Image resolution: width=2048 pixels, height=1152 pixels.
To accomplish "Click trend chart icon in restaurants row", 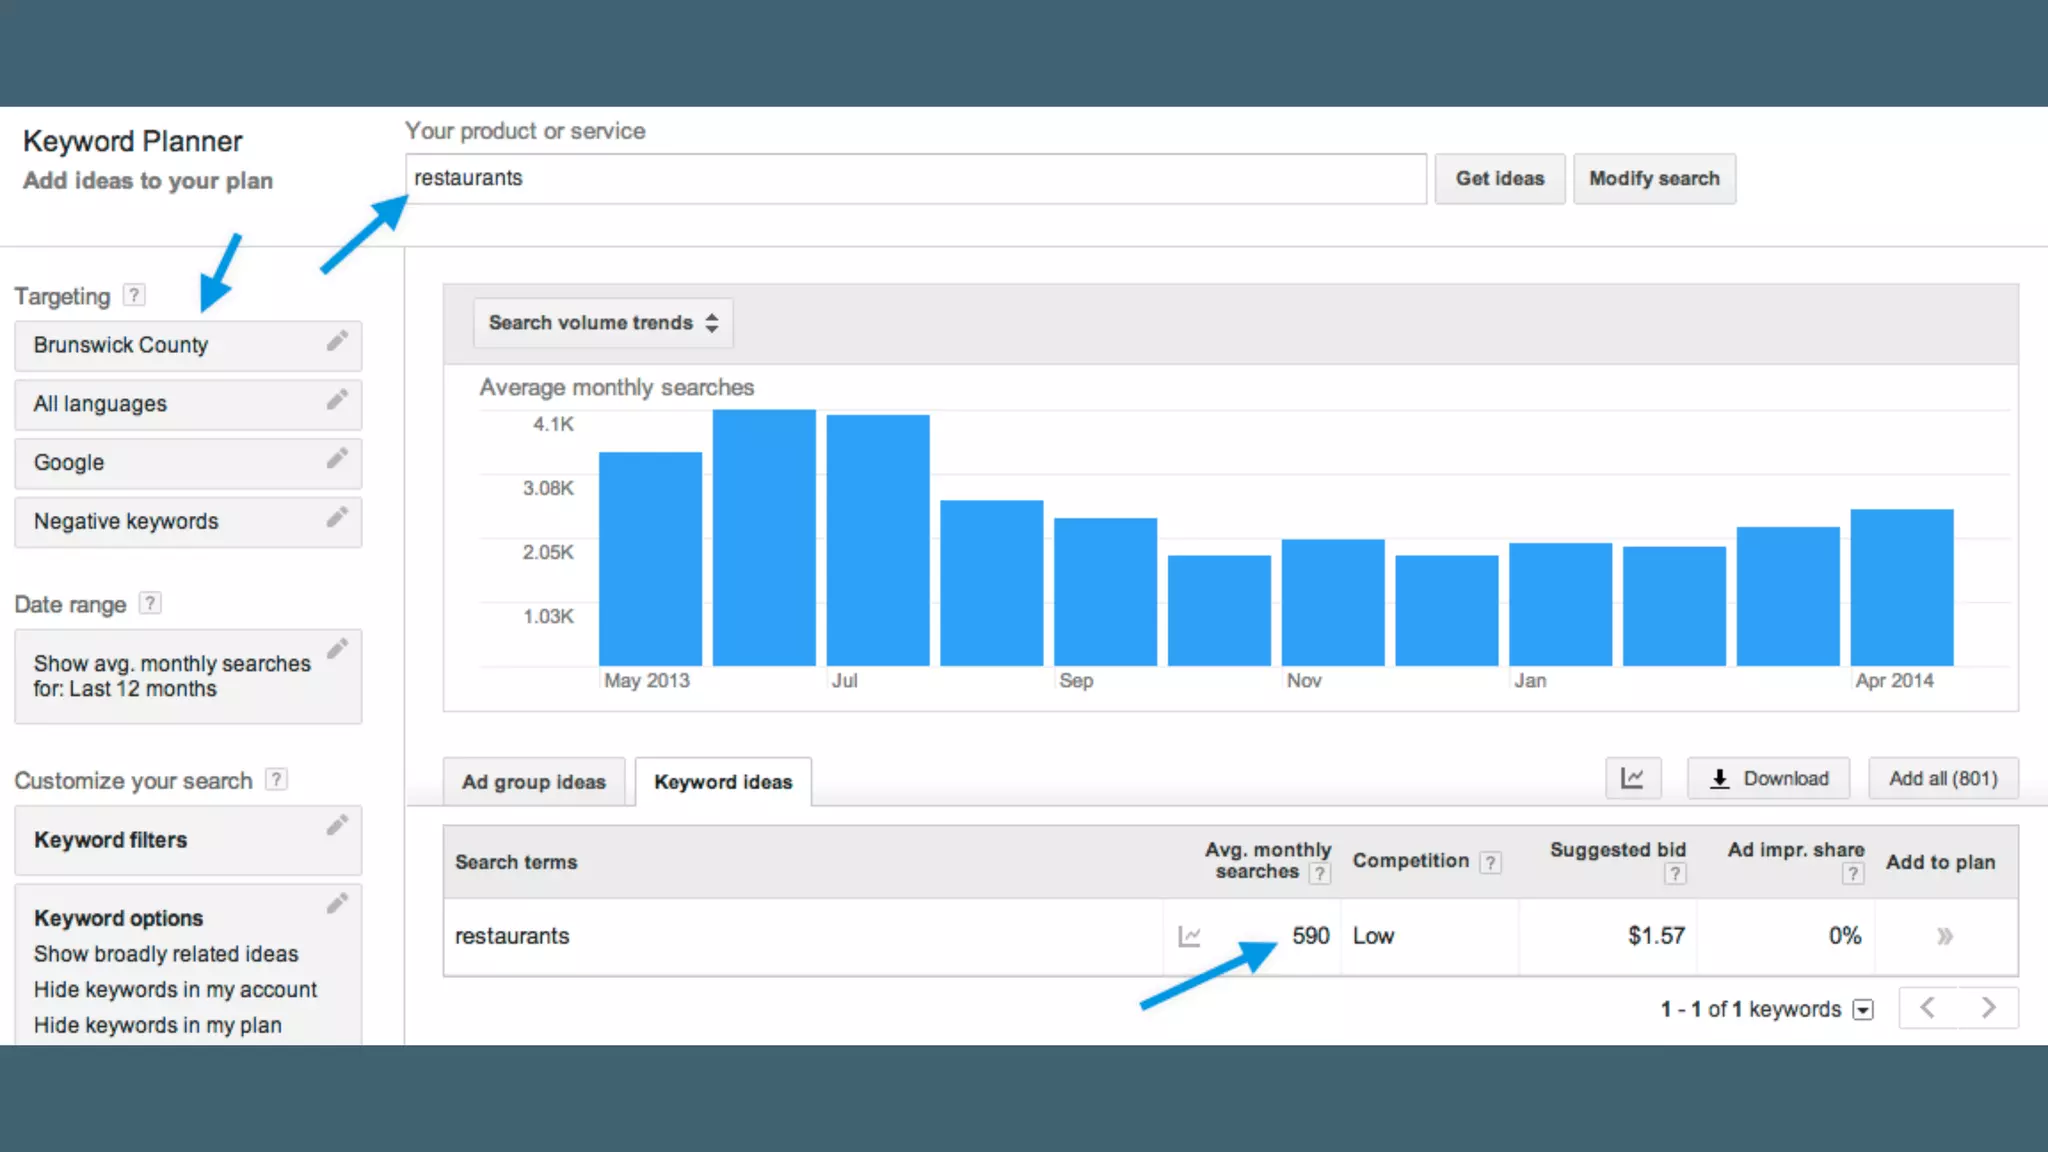I will tap(1189, 937).
